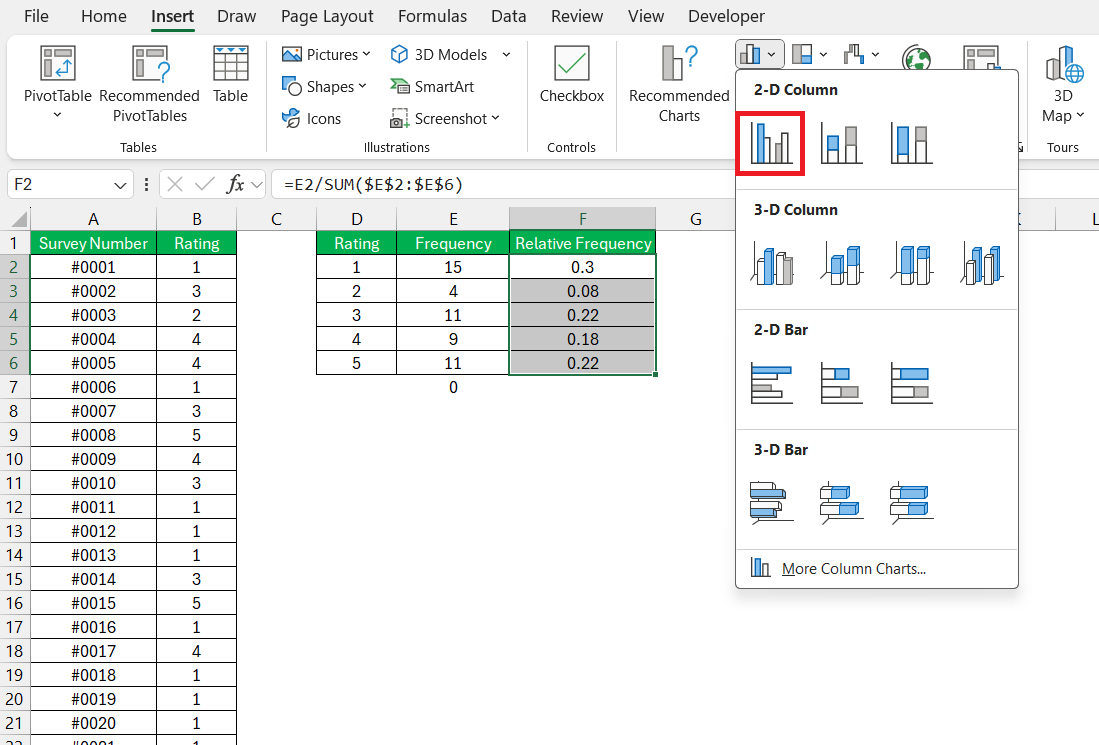Insert a Checkbox control
This screenshot has width=1099, height=745.
tap(572, 74)
